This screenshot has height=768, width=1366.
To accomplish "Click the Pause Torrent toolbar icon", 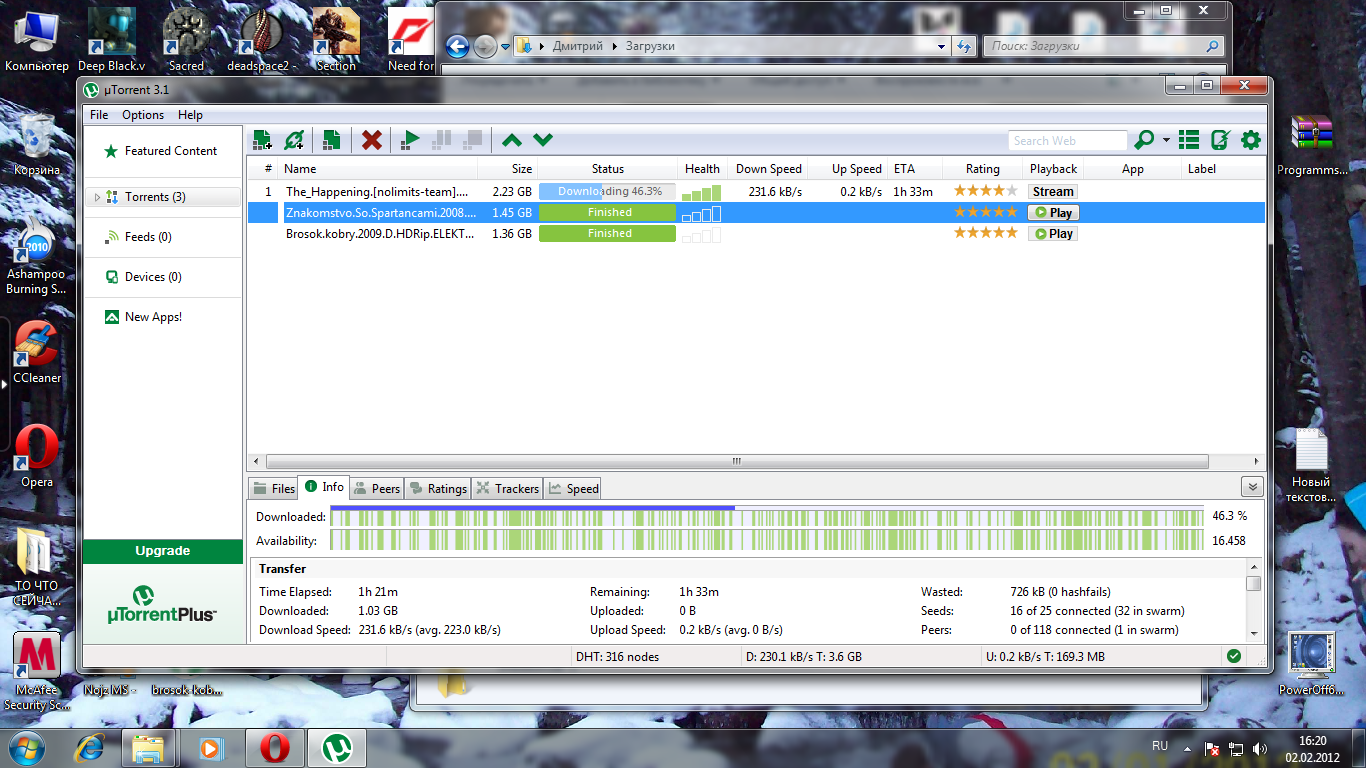I will click(441, 140).
